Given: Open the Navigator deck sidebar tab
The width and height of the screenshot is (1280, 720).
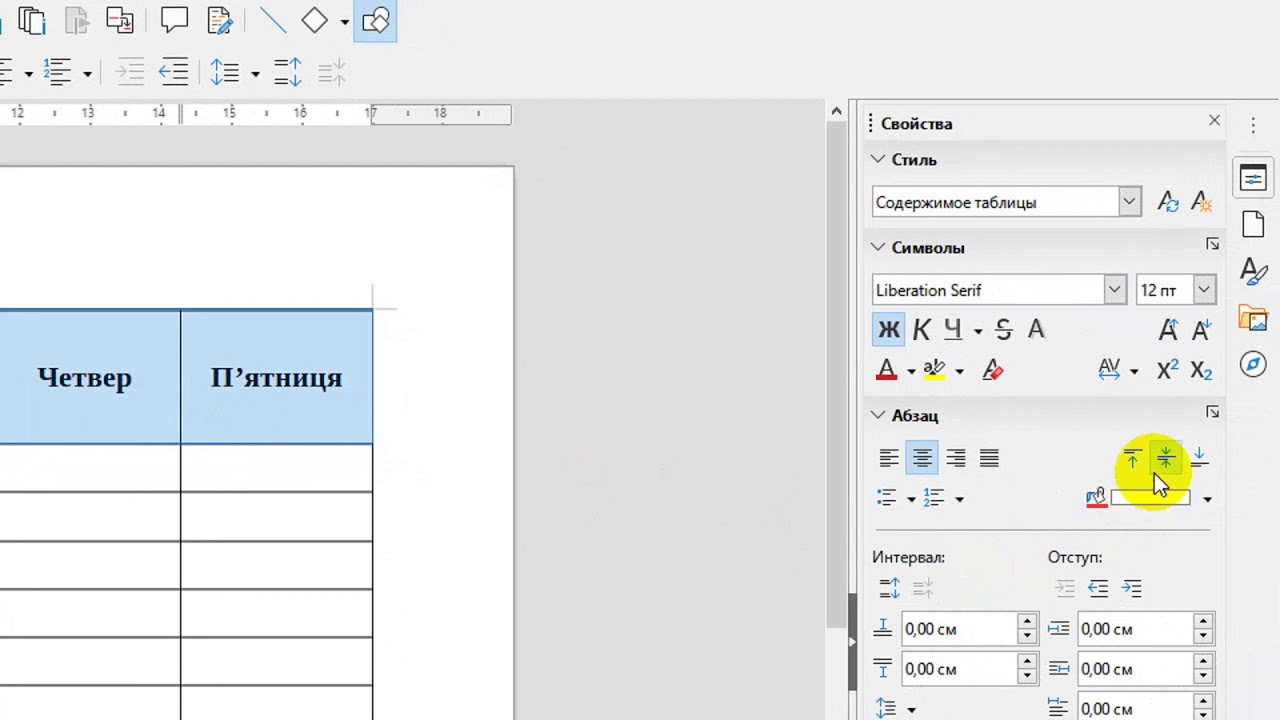Looking at the screenshot, I should tap(1253, 364).
